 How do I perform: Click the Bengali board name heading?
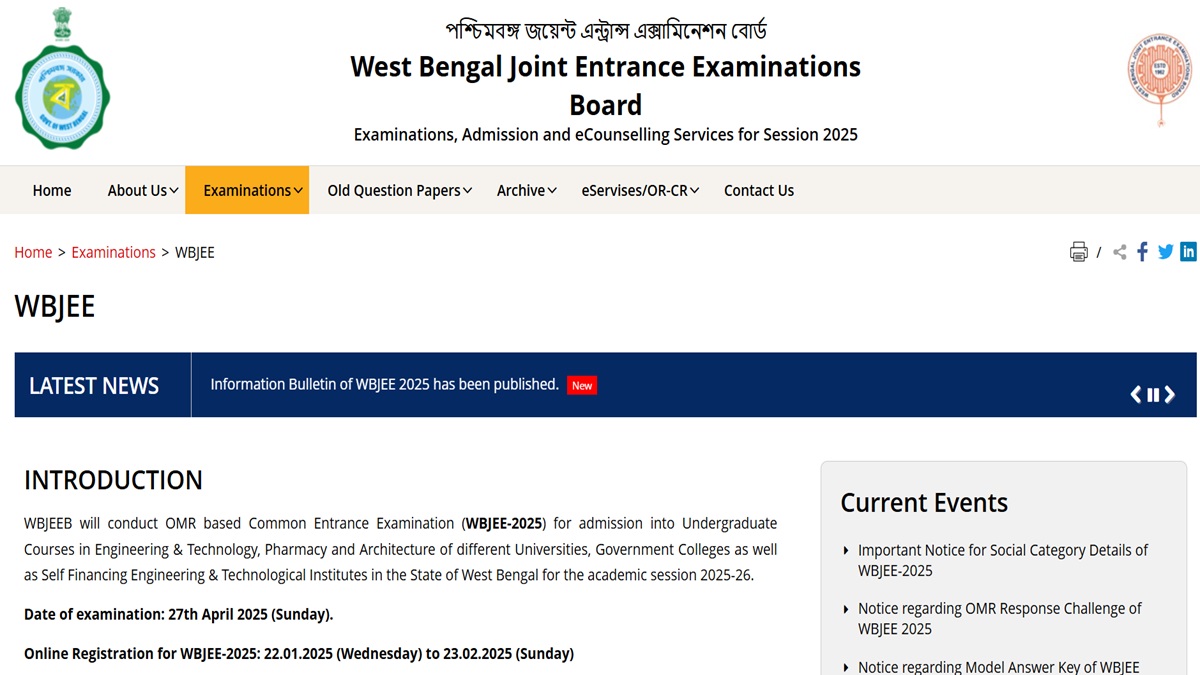click(606, 29)
